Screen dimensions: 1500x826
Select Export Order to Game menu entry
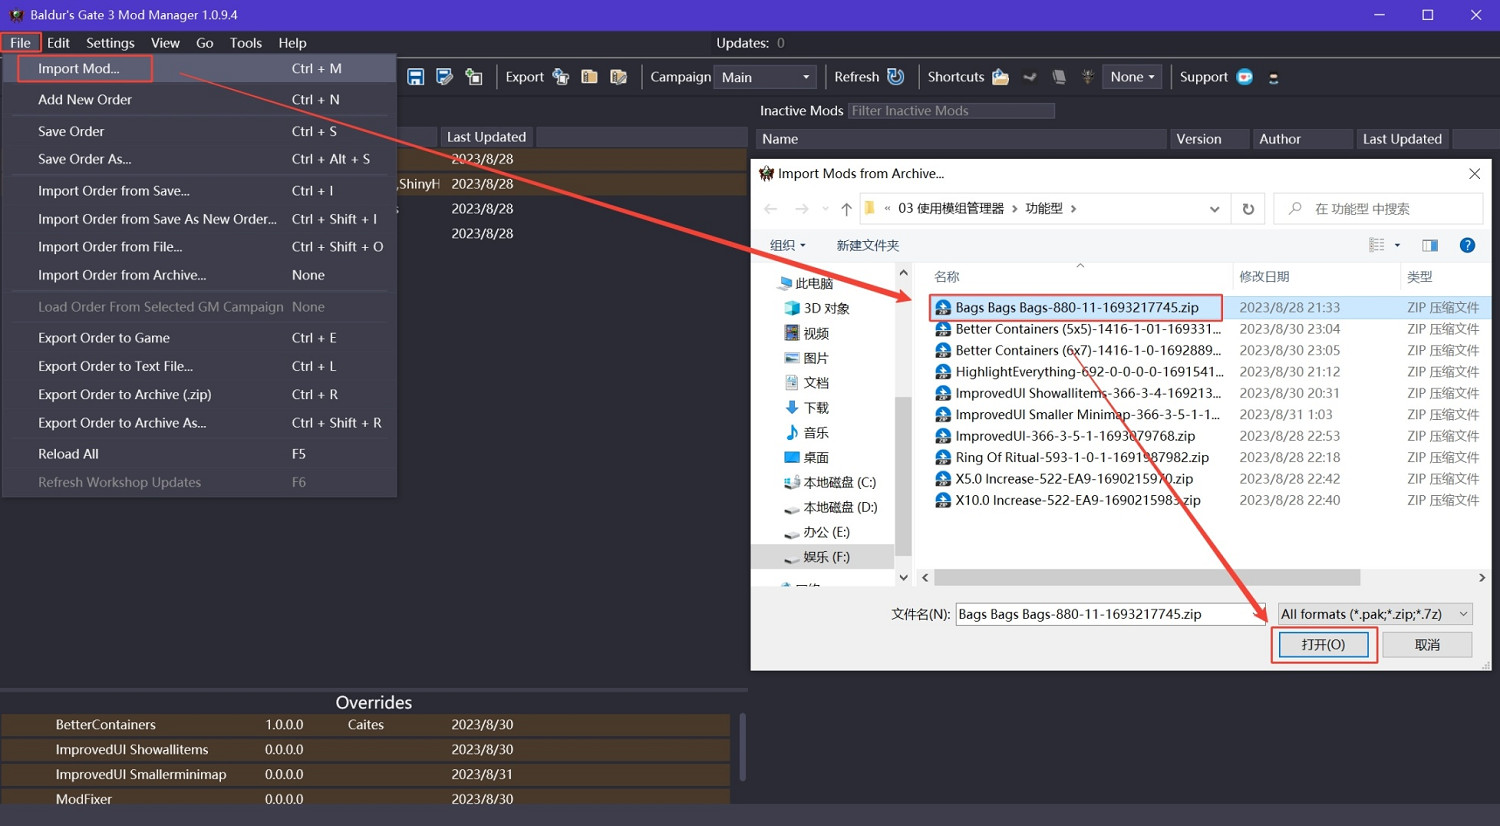pyautogui.click(x=104, y=338)
